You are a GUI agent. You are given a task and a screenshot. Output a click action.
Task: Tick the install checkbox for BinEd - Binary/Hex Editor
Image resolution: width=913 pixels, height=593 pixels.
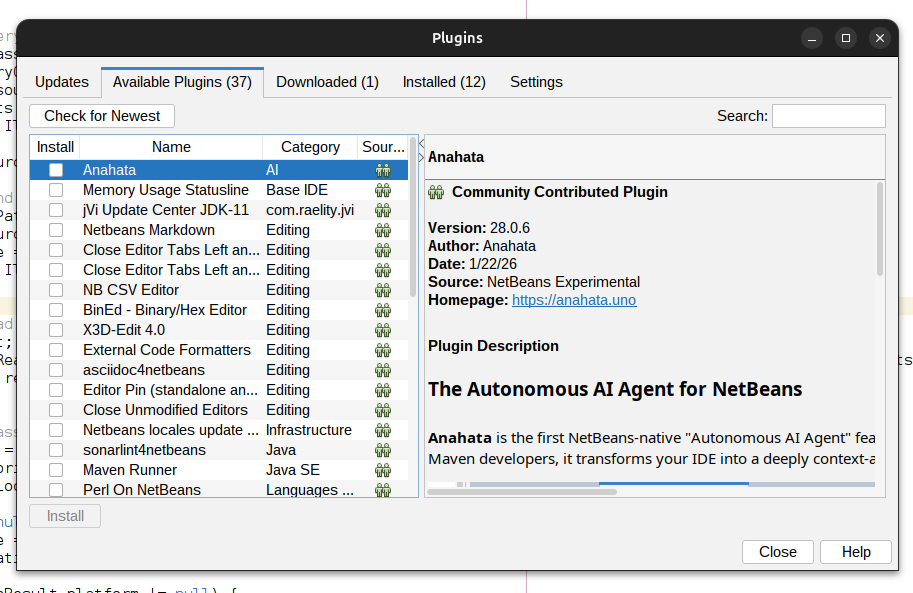56,310
